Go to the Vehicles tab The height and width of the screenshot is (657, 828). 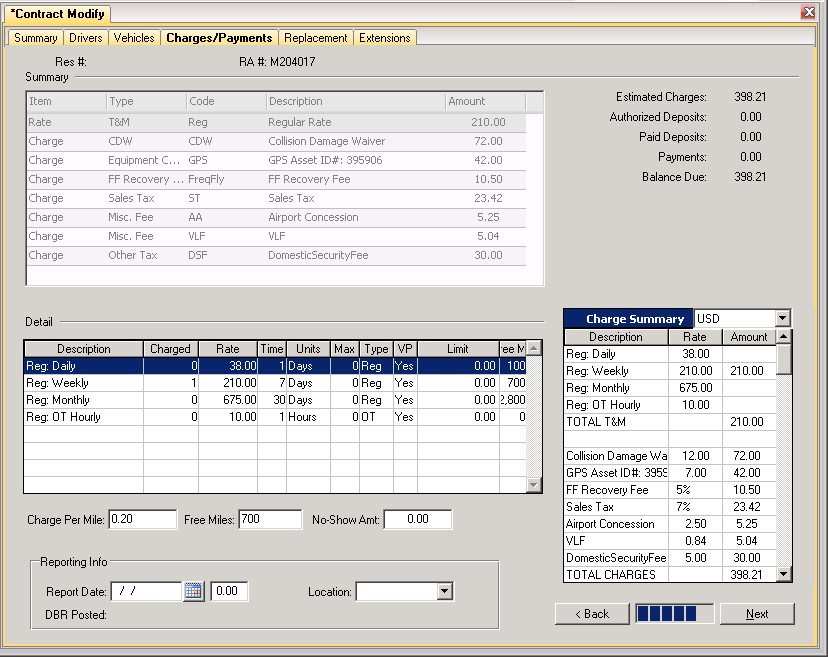(x=134, y=38)
